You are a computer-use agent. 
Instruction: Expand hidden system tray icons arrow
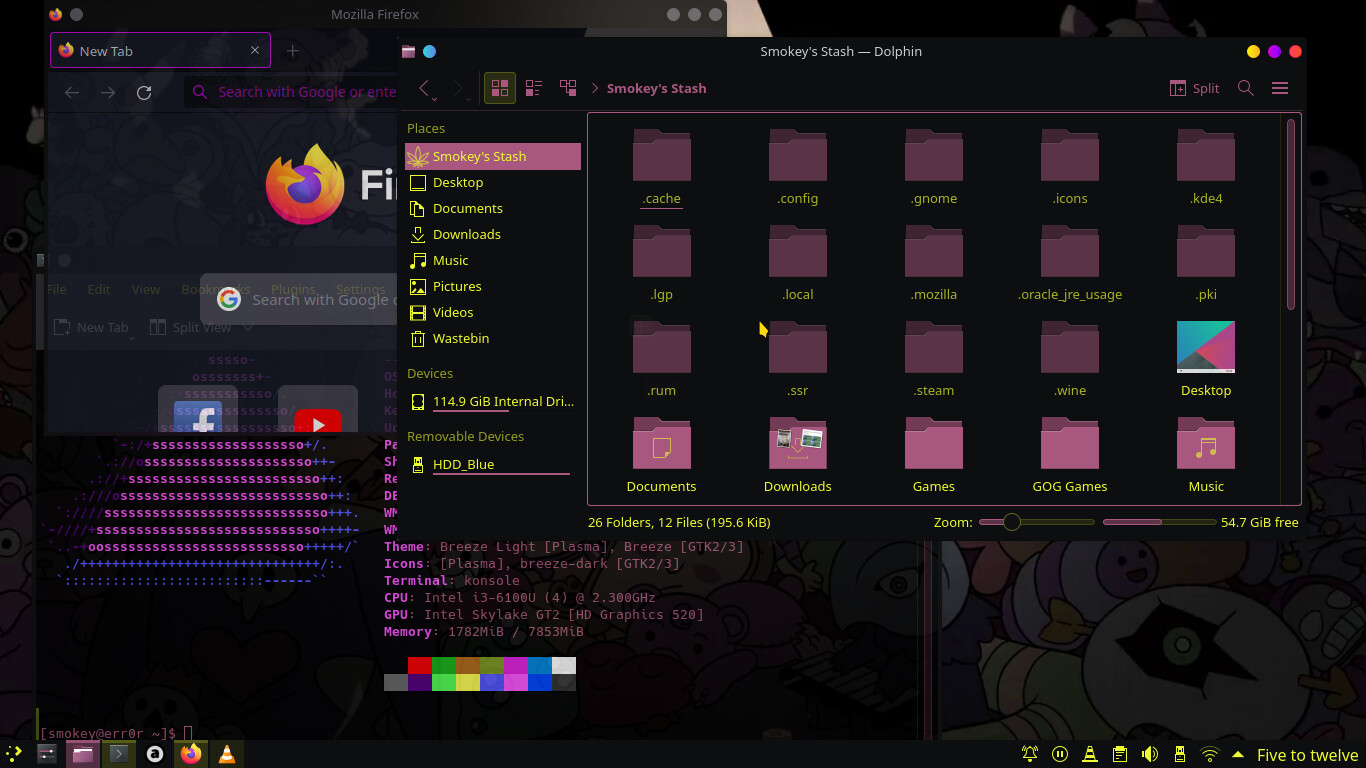click(x=1238, y=754)
